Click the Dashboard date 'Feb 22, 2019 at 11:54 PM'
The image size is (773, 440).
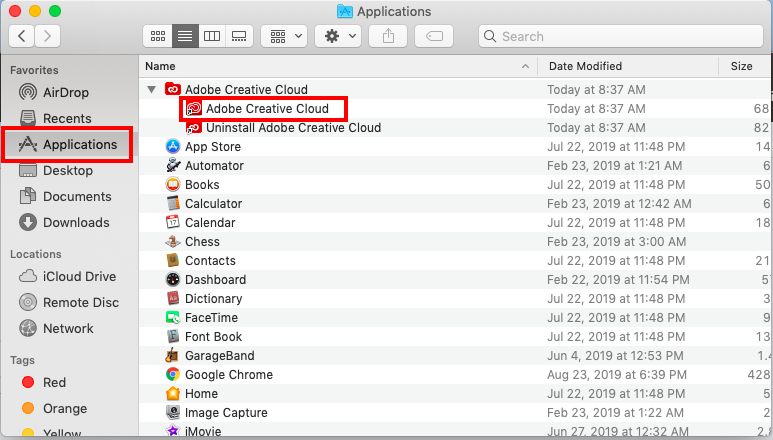(618, 280)
